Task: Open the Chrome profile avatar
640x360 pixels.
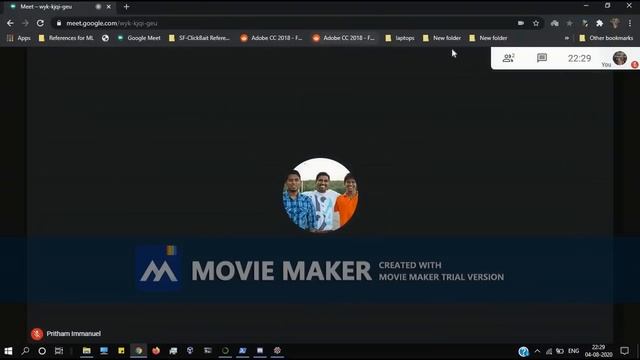Action: tap(615, 23)
